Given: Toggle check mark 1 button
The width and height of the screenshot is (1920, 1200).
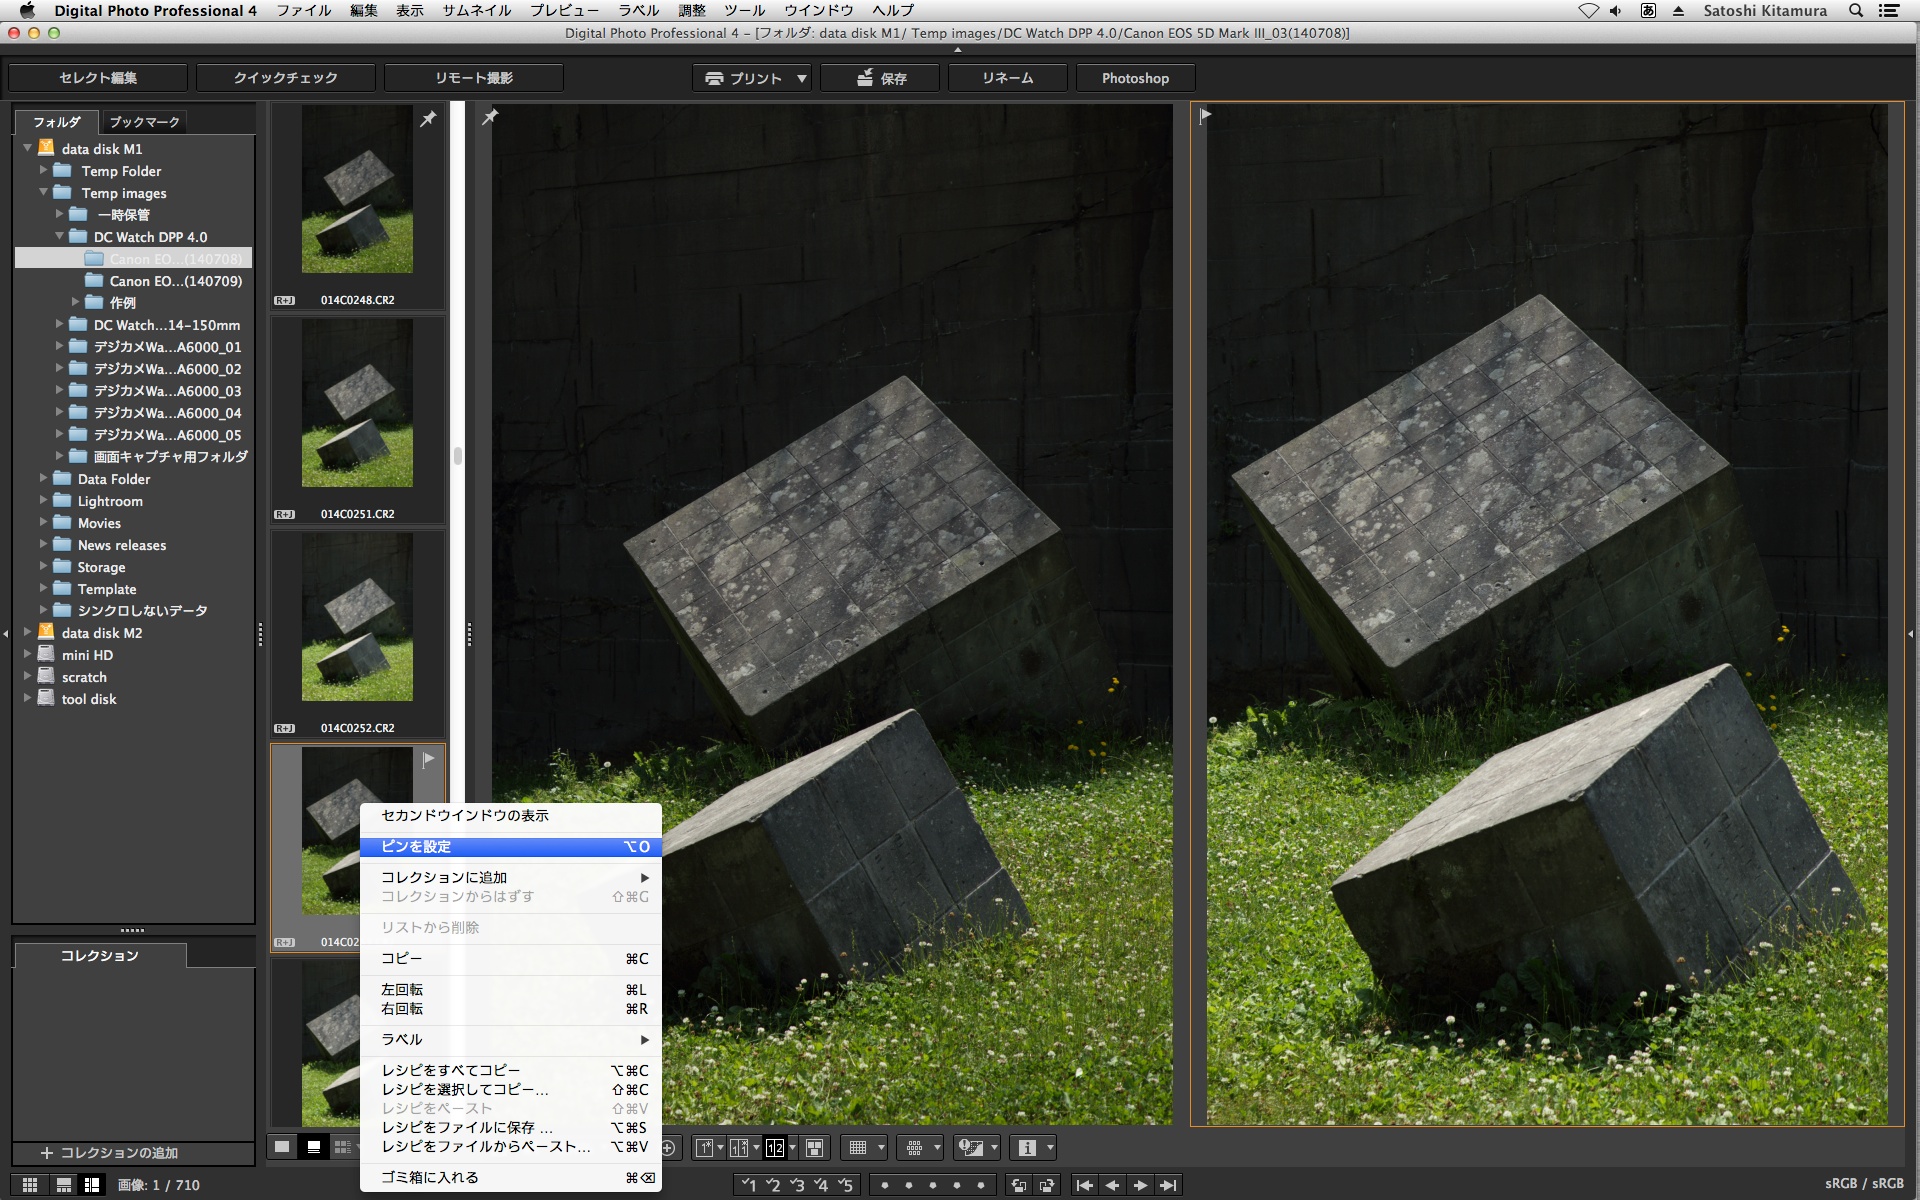Looking at the screenshot, I should pos(748,1185).
